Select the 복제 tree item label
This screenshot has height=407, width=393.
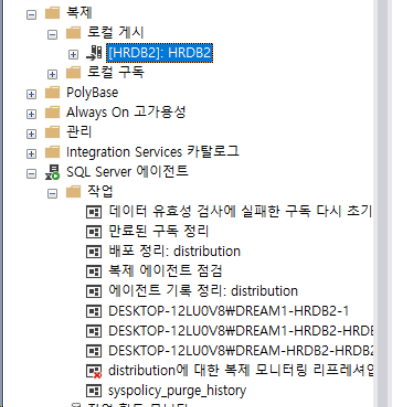coord(79,13)
